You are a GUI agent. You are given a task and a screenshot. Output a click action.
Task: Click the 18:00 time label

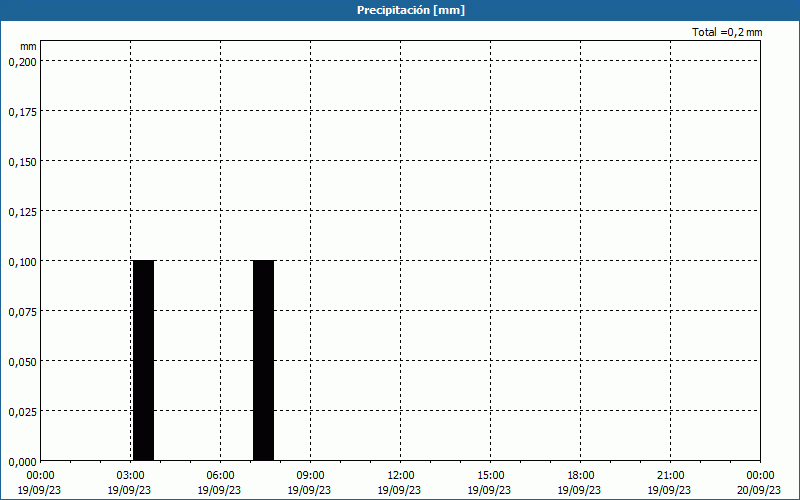pos(580,476)
